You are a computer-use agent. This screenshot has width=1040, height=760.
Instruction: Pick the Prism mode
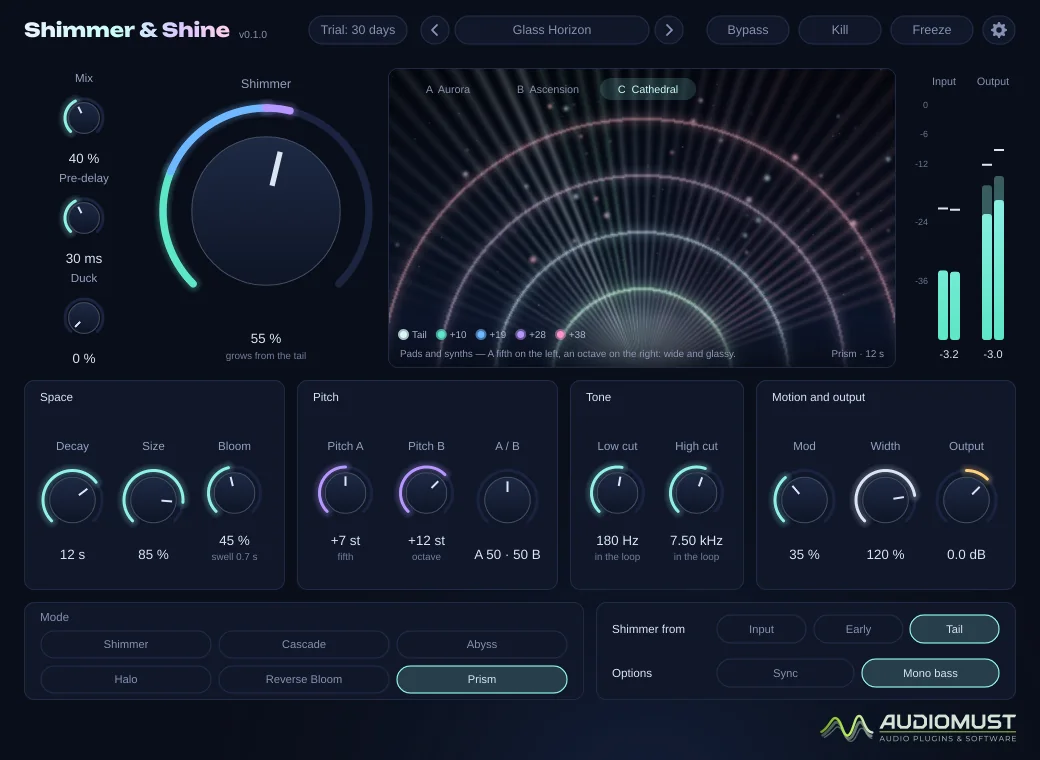pyautogui.click(x=482, y=679)
